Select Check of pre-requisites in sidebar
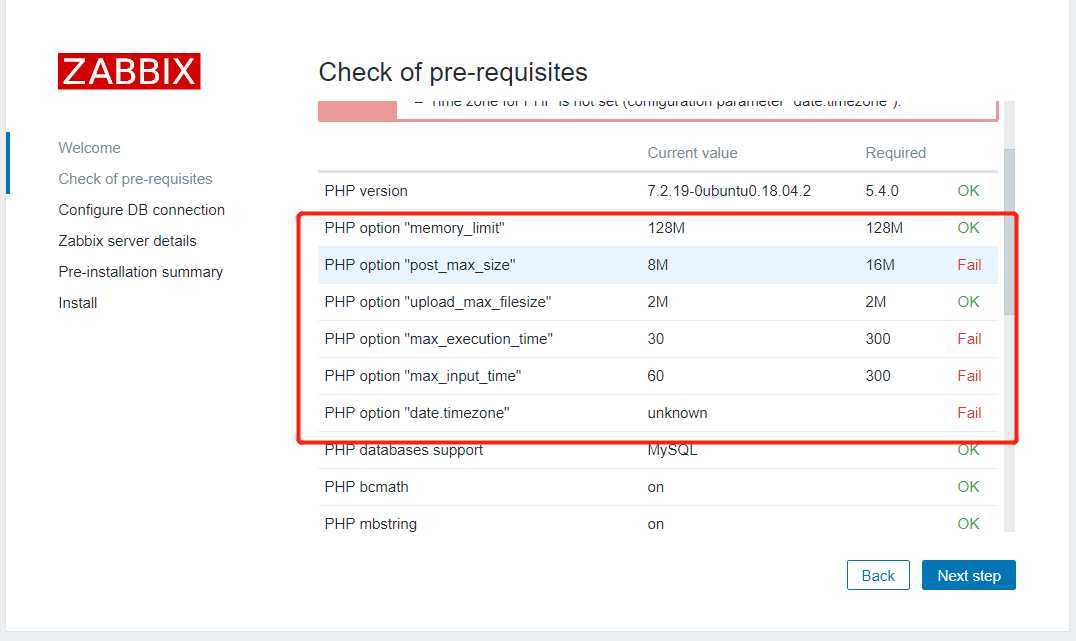Viewport: 1076px width, 641px height. [135, 178]
